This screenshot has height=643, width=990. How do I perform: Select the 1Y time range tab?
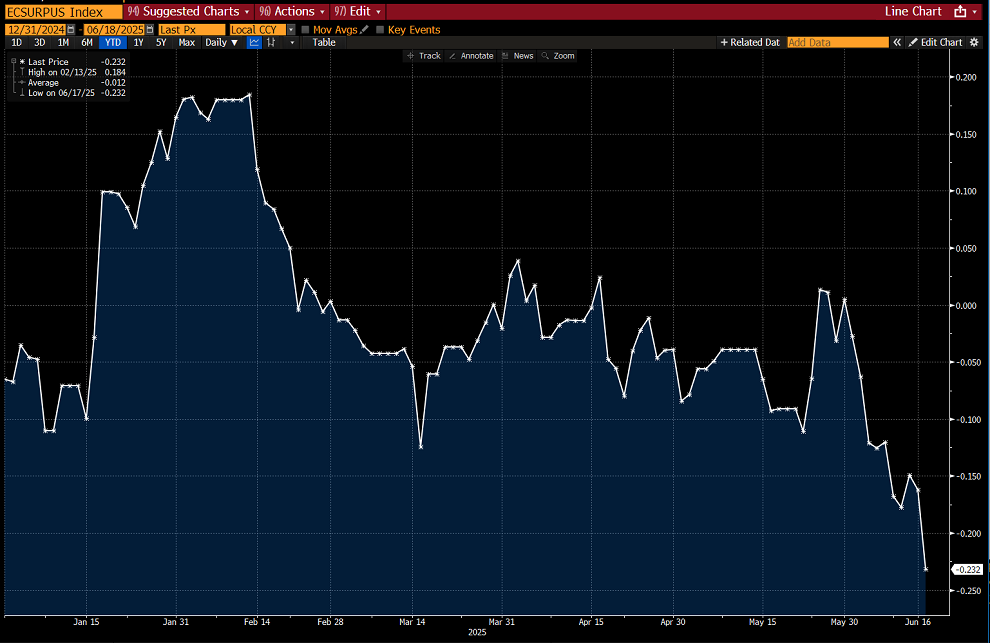pos(138,42)
